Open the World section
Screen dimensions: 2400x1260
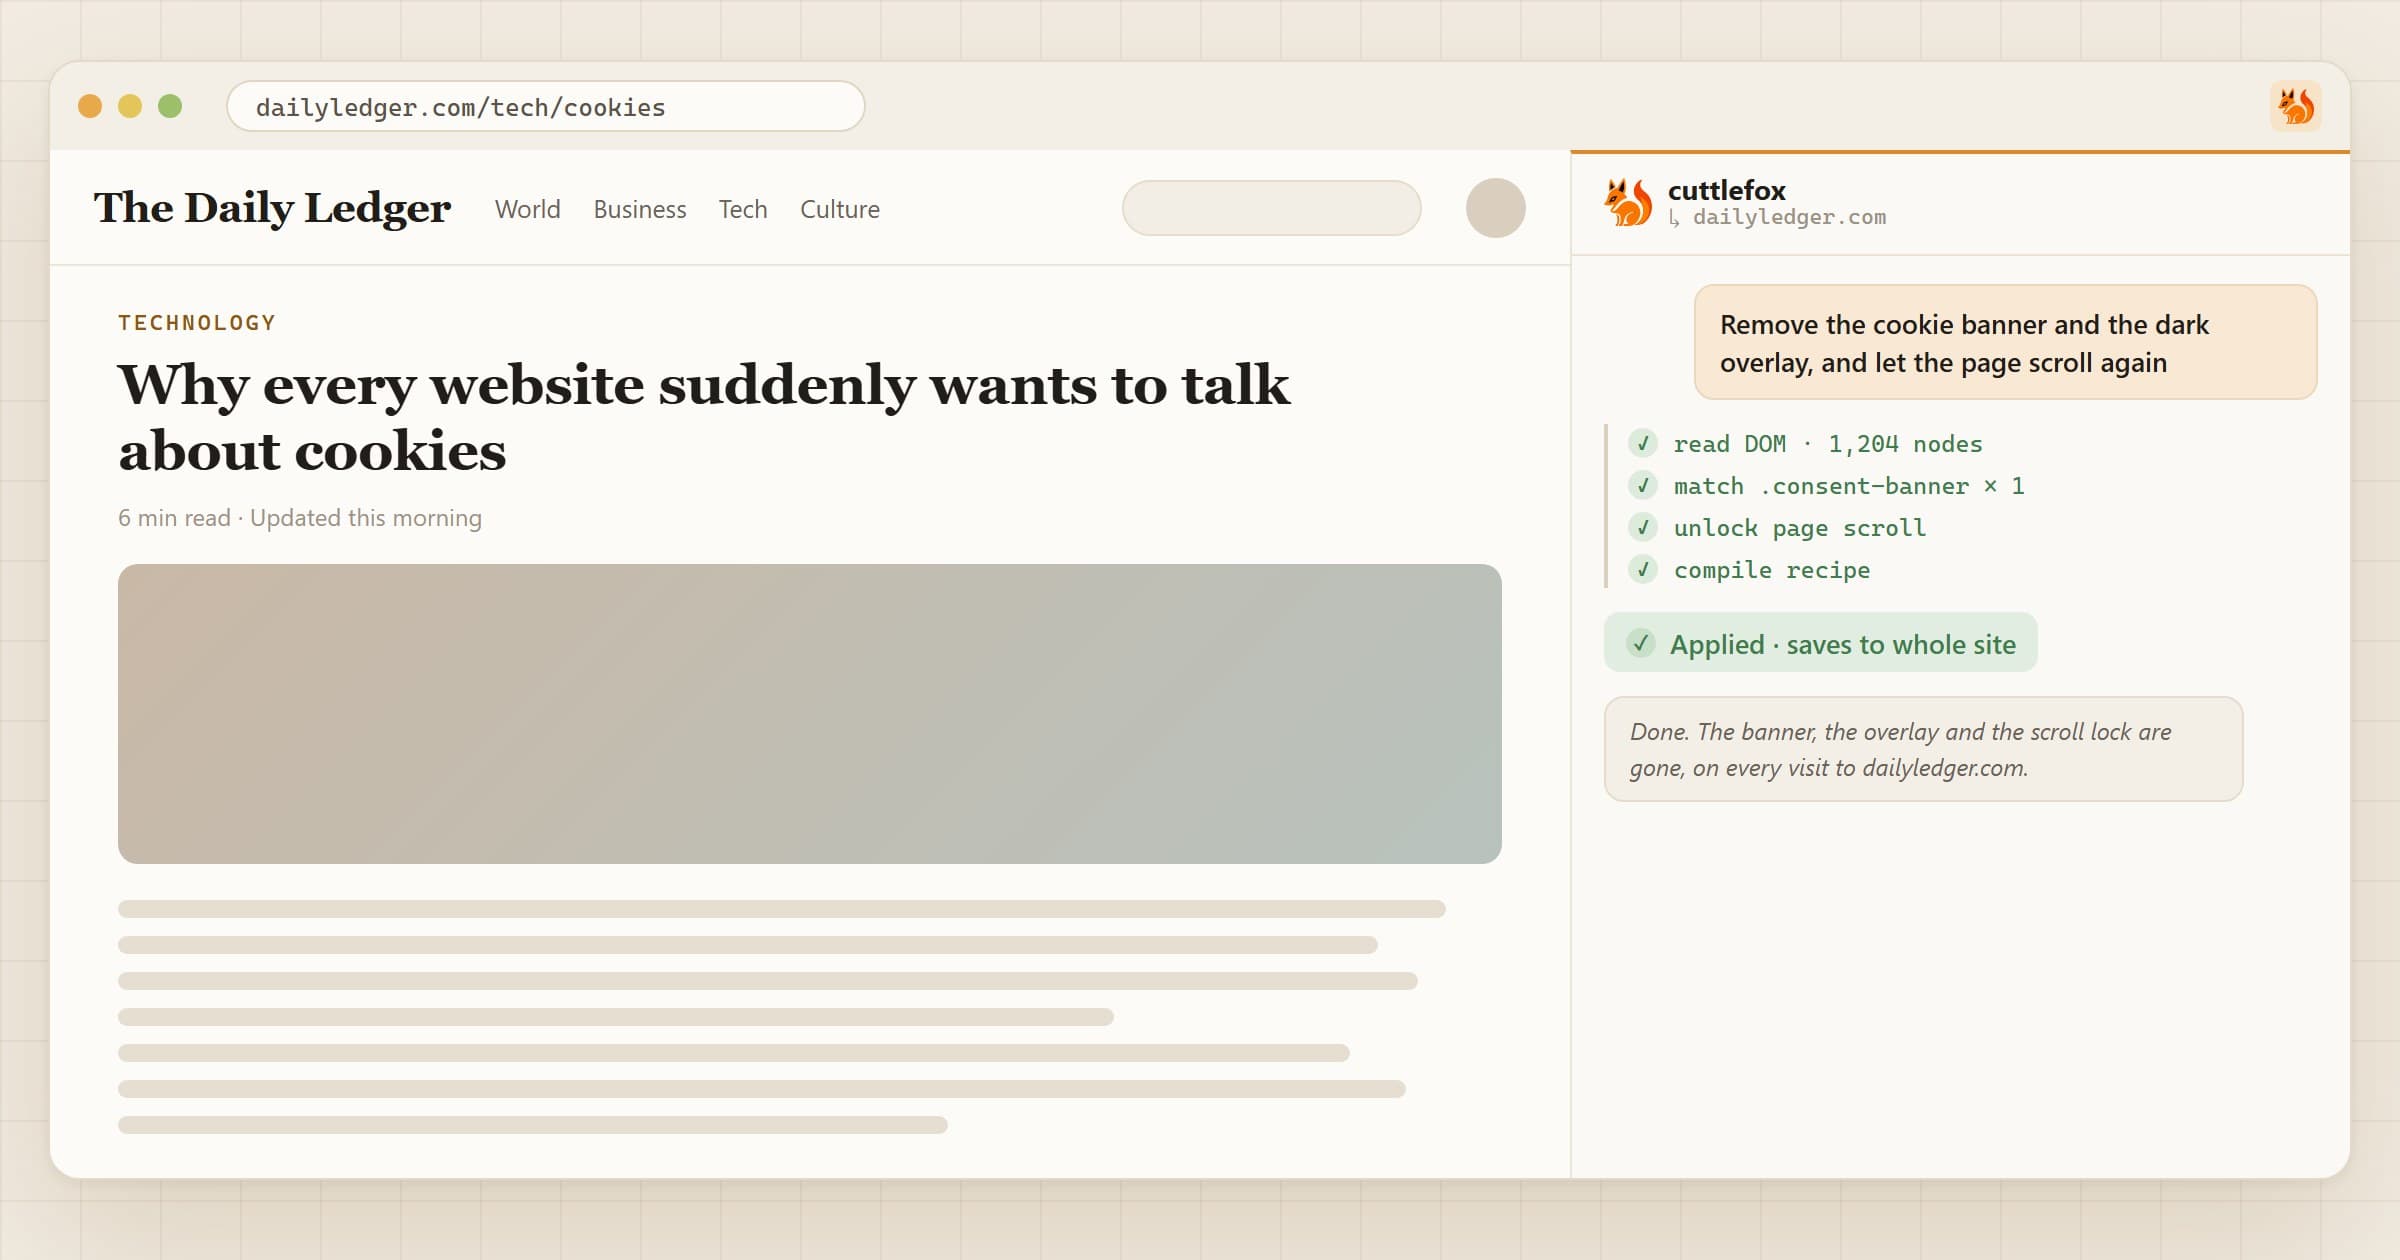pos(527,209)
